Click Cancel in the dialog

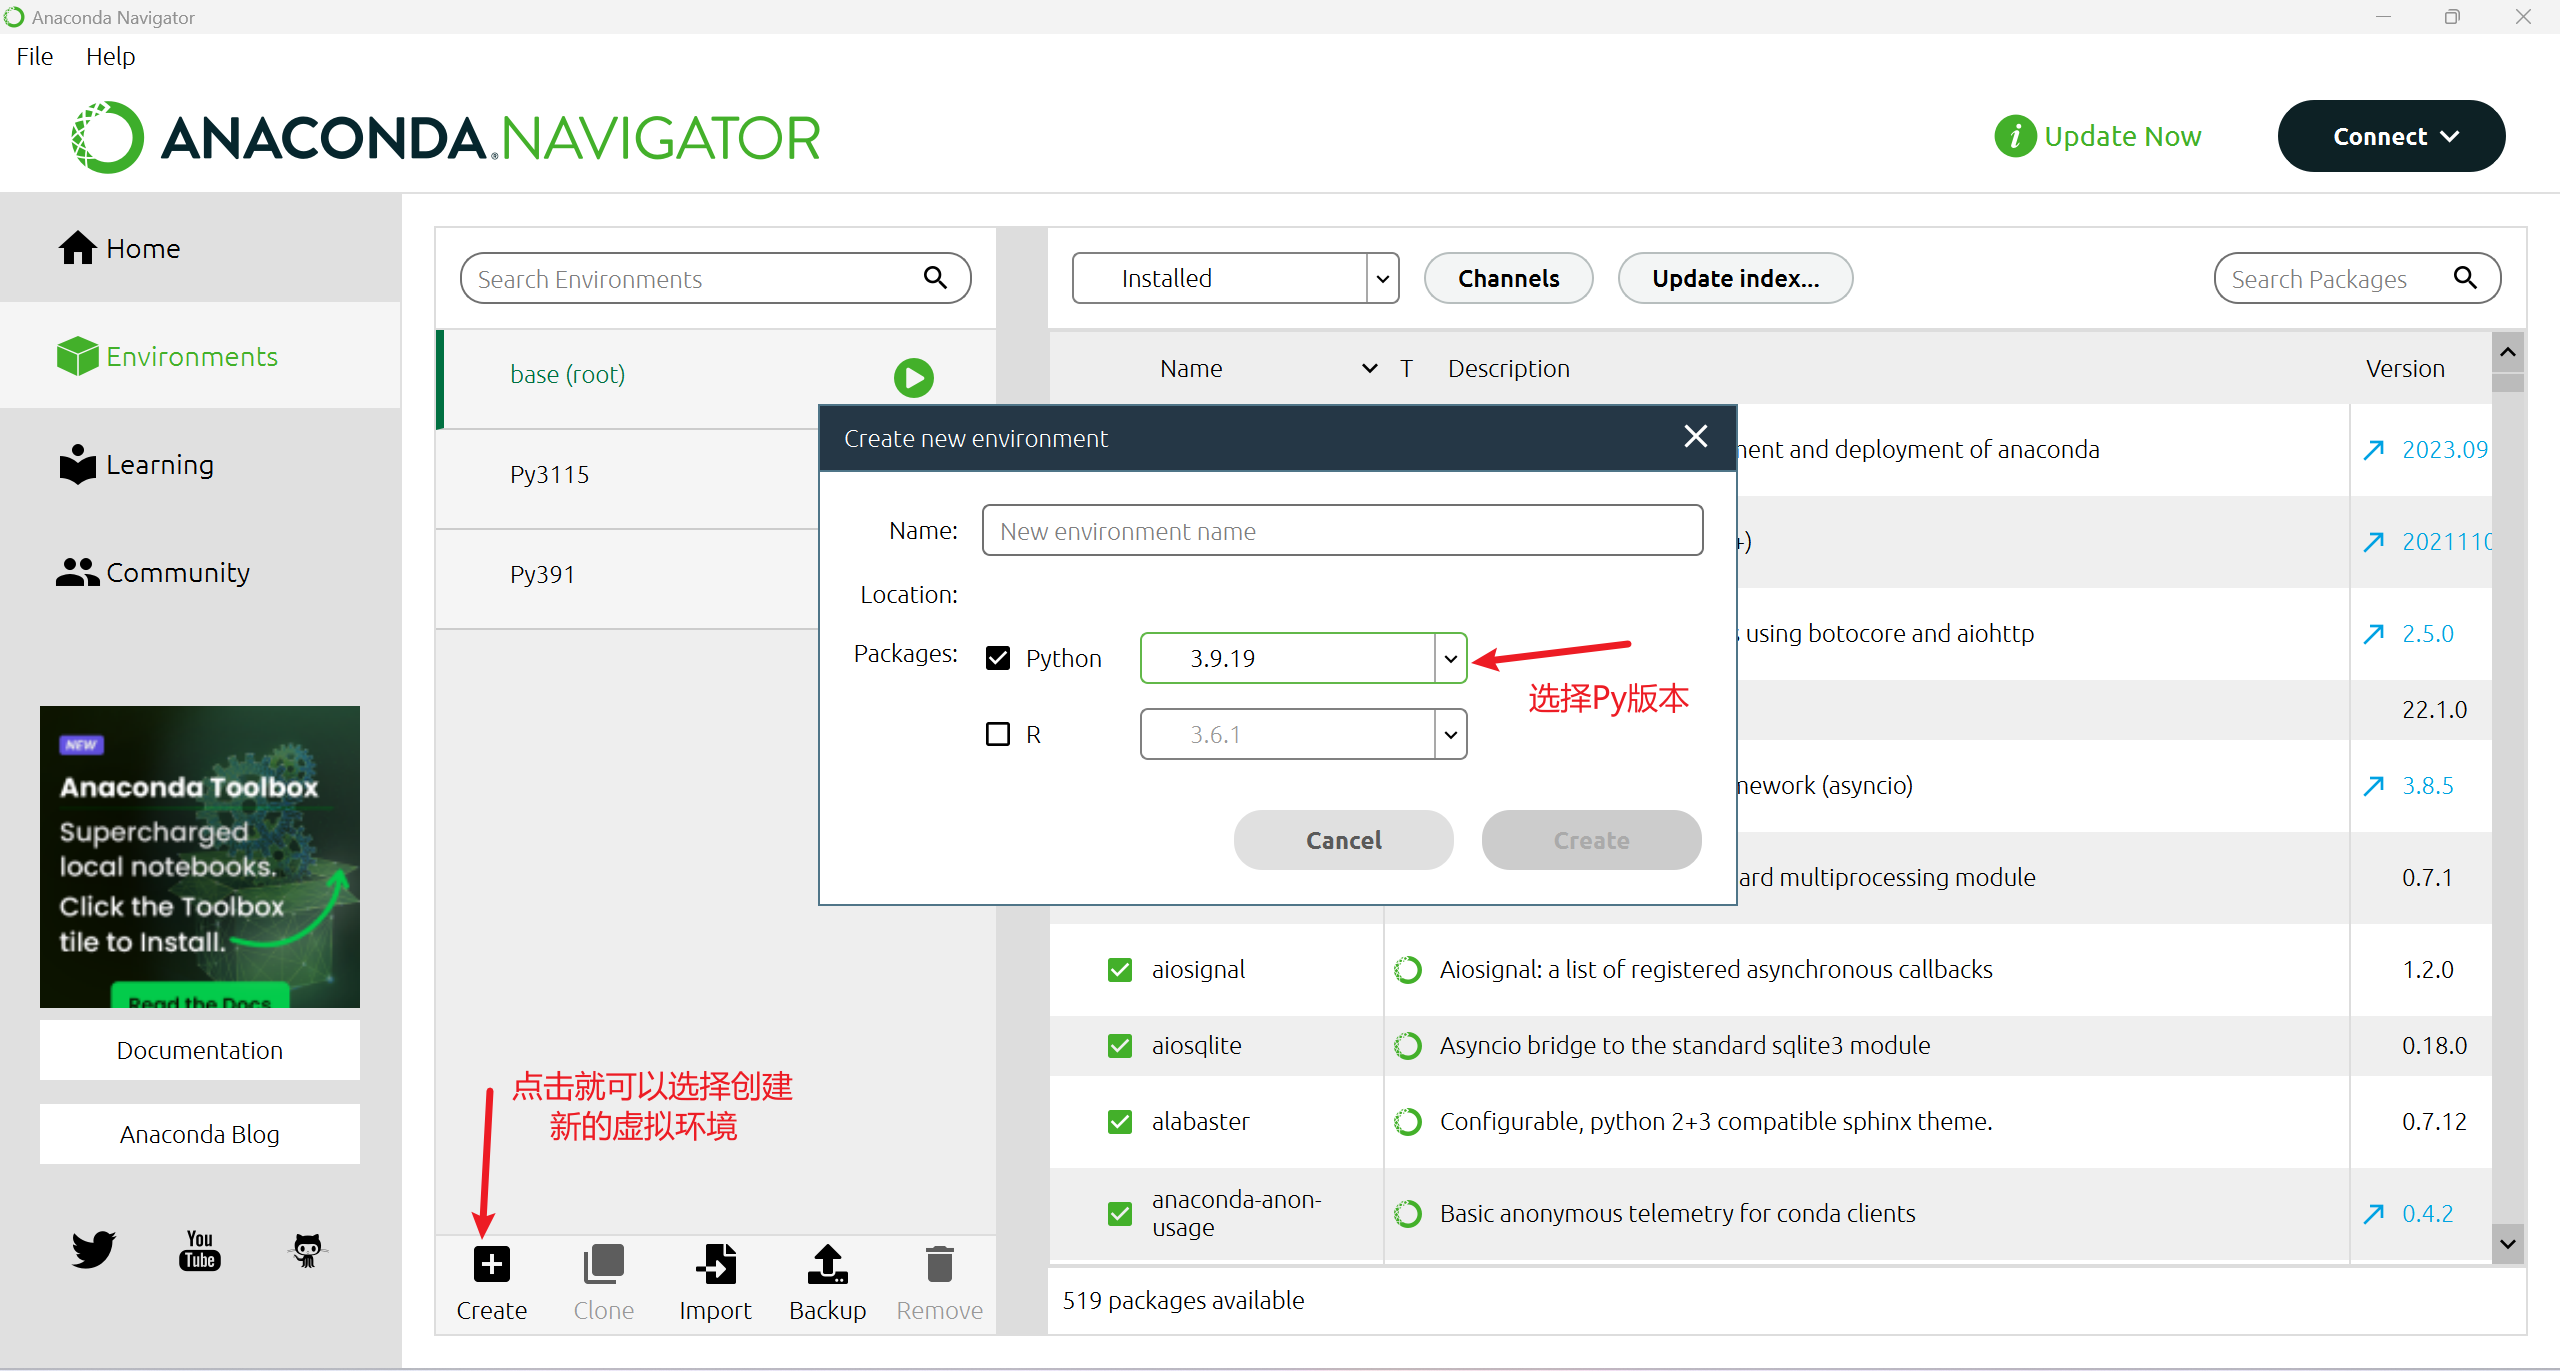(1343, 840)
